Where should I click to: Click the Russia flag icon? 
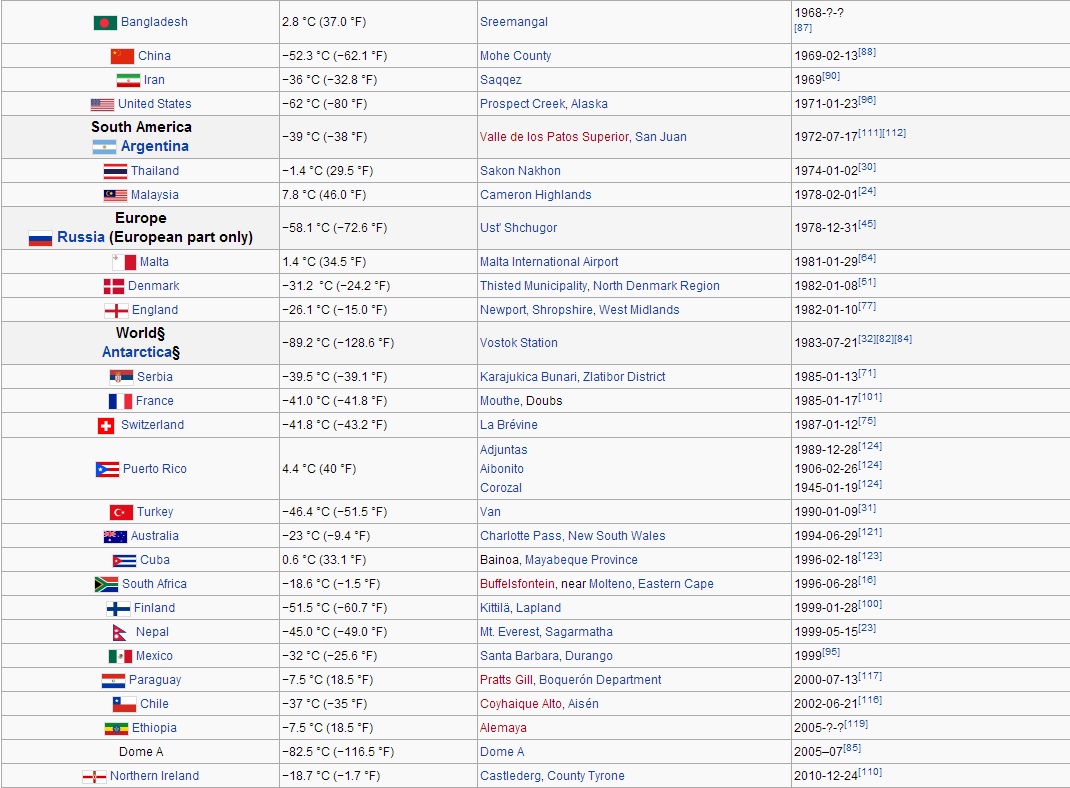(x=40, y=238)
